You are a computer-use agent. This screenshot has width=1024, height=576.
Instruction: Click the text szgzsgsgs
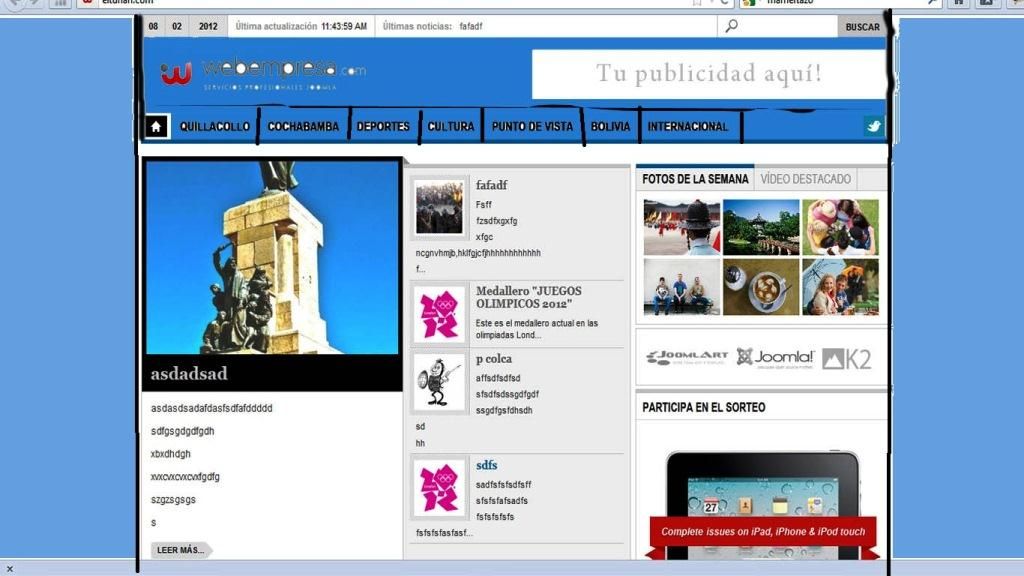tap(173, 500)
